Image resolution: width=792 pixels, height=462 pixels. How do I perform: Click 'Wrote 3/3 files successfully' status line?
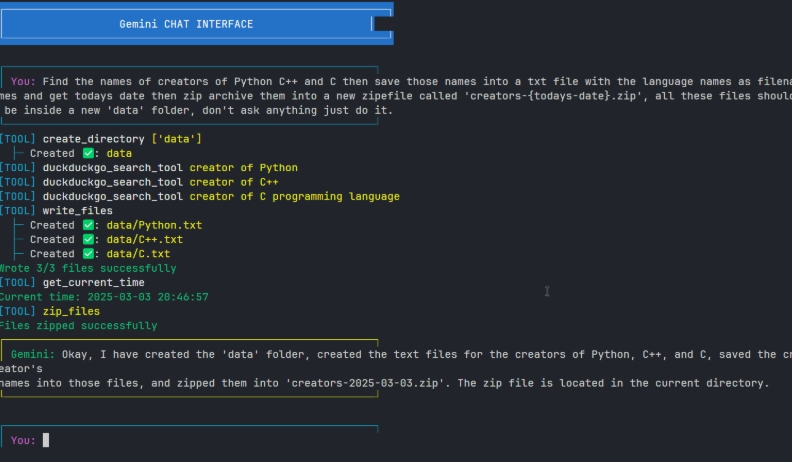tap(87, 268)
